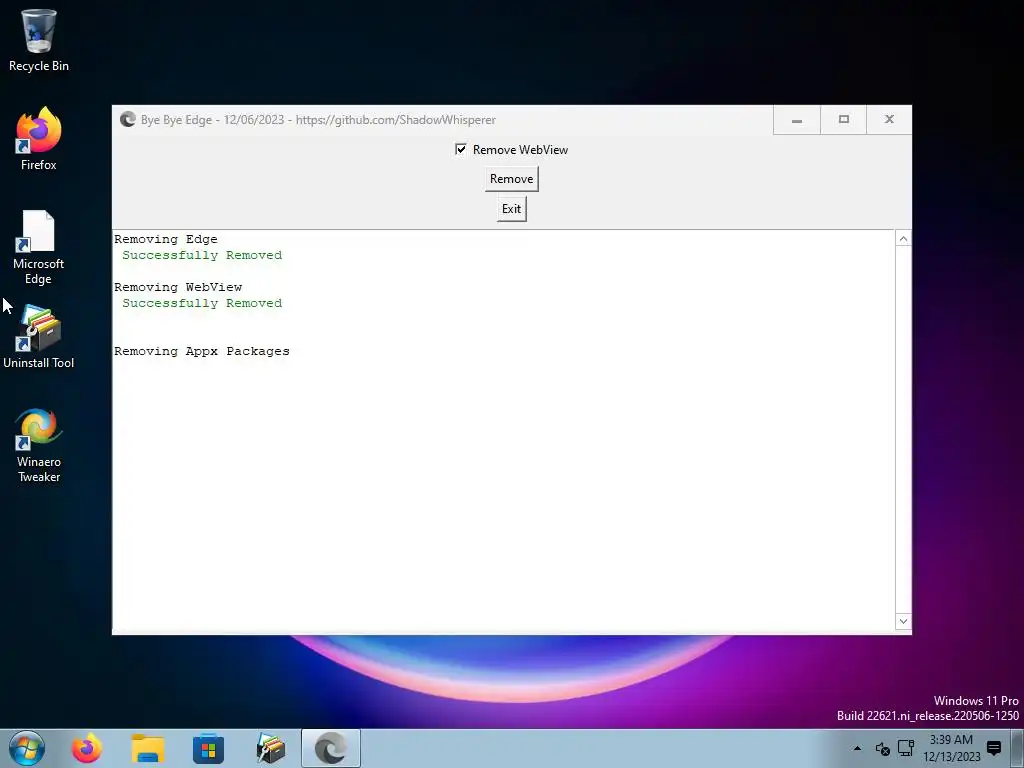Click the log scrollbar down arrow
Screen dimensions: 1024x768
(903, 621)
